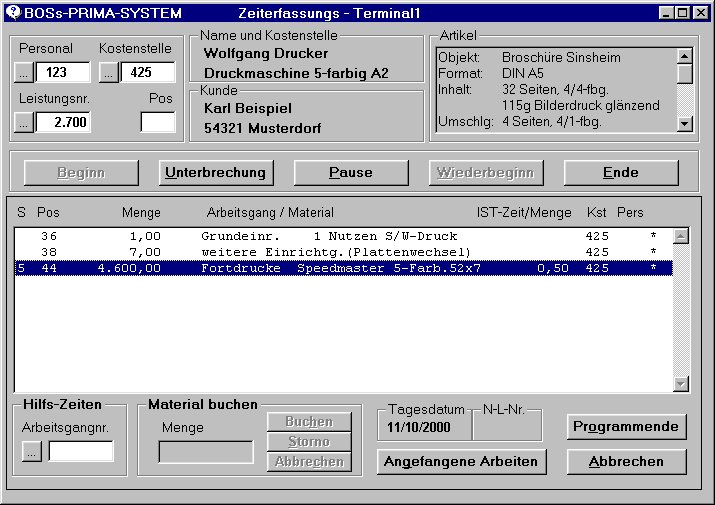Click the text 54321 Musterdorf

click(x=263, y=128)
